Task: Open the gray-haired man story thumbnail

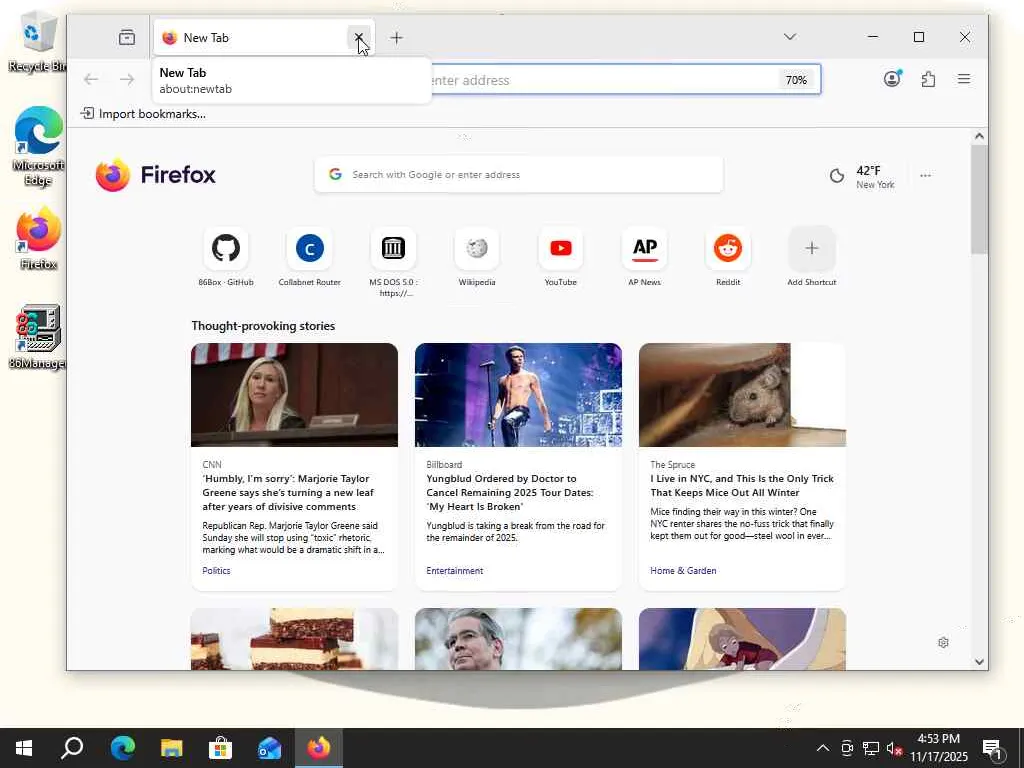Action: coord(519,639)
